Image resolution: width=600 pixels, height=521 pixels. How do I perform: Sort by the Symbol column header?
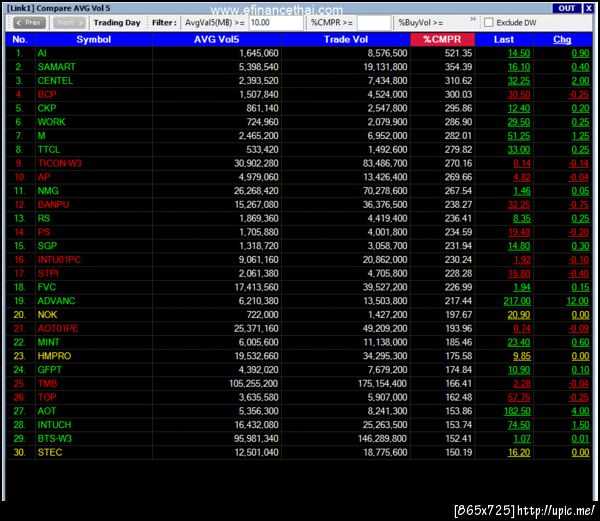pos(94,39)
